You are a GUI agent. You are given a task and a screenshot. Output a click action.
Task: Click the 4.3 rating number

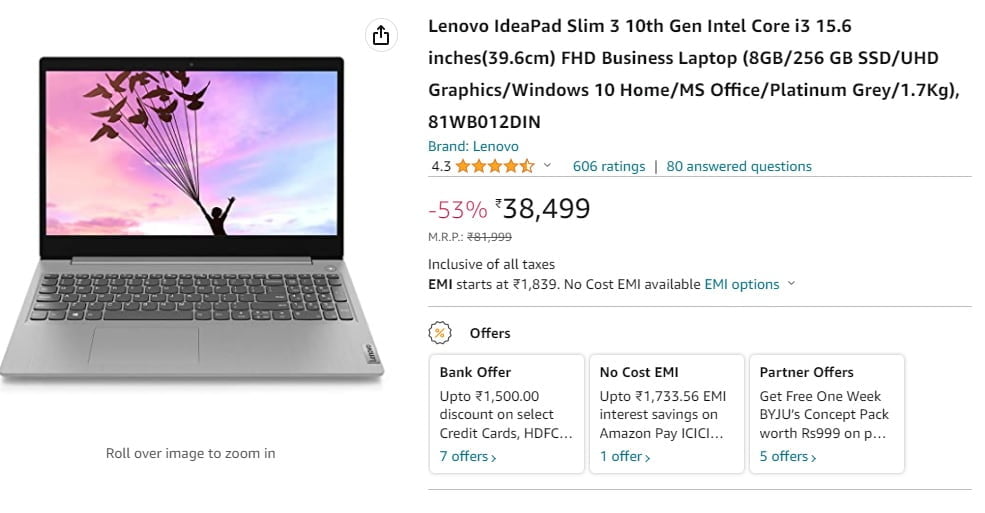pos(441,166)
